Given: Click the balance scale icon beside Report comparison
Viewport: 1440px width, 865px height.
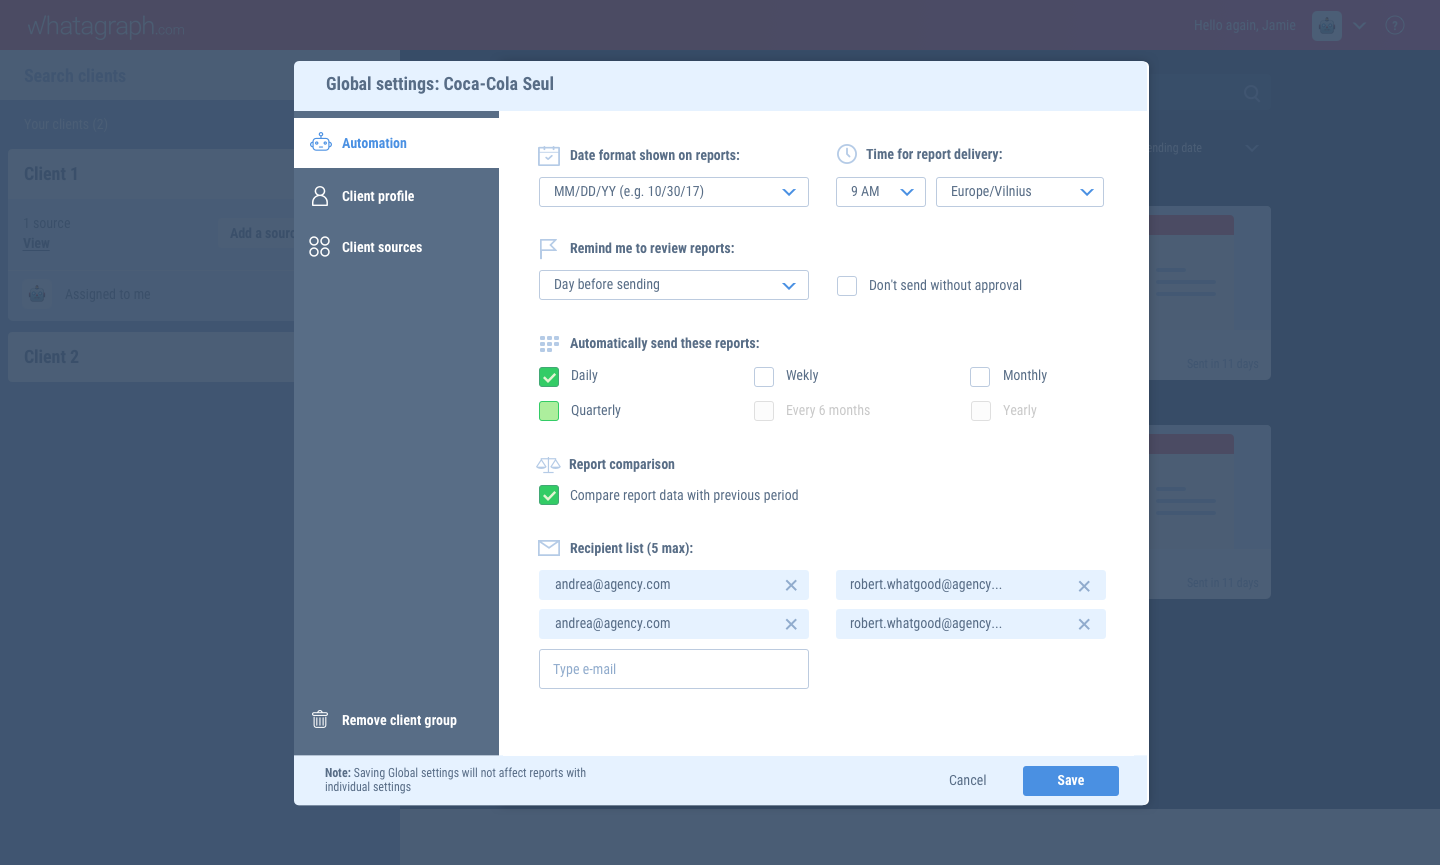Looking at the screenshot, I should pyautogui.click(x=548, y=464).
